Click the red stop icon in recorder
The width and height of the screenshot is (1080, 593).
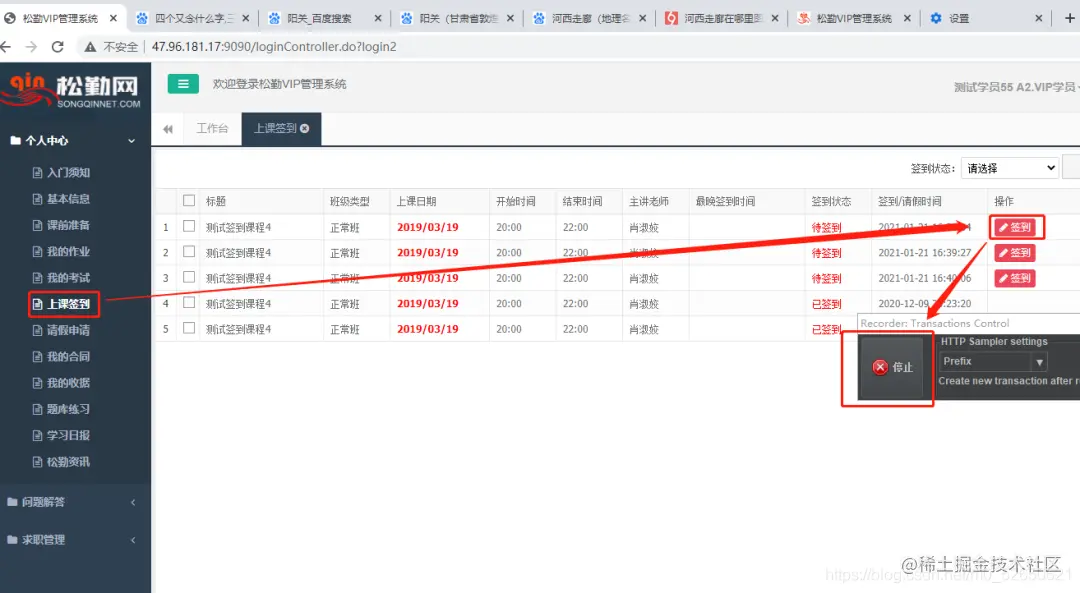coord(880,367)
